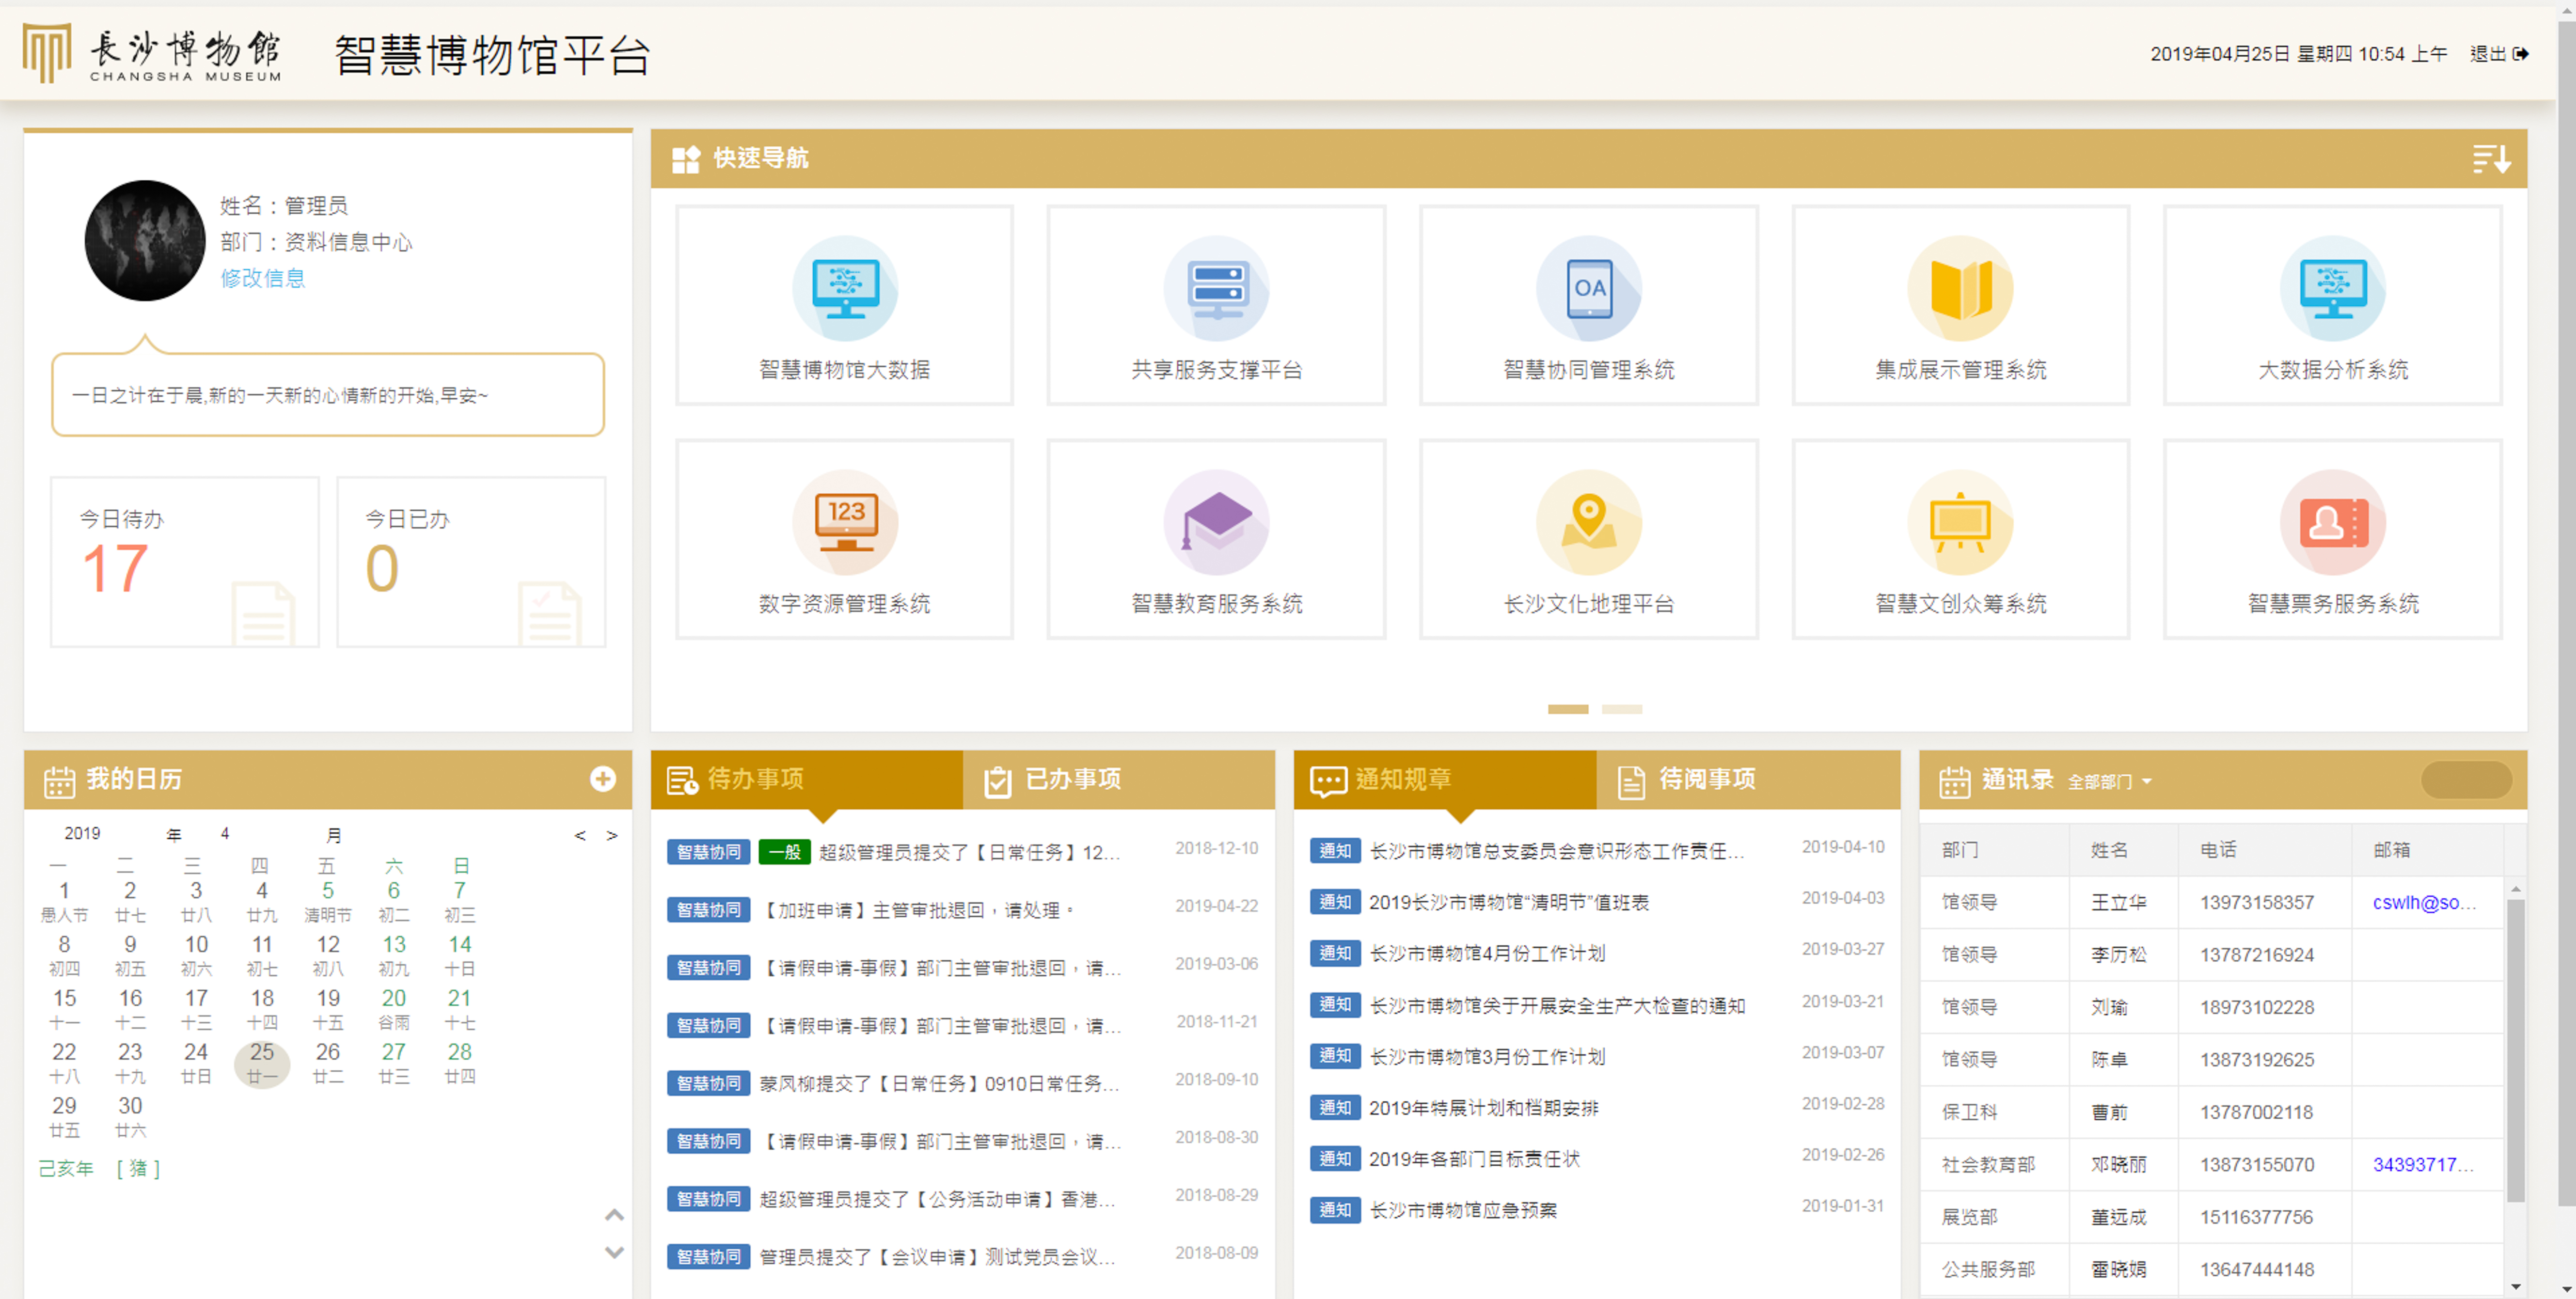Viewport: 2576px width, 1299px height.
Task: Go to next month in calendar
Action: coord(612,836)
